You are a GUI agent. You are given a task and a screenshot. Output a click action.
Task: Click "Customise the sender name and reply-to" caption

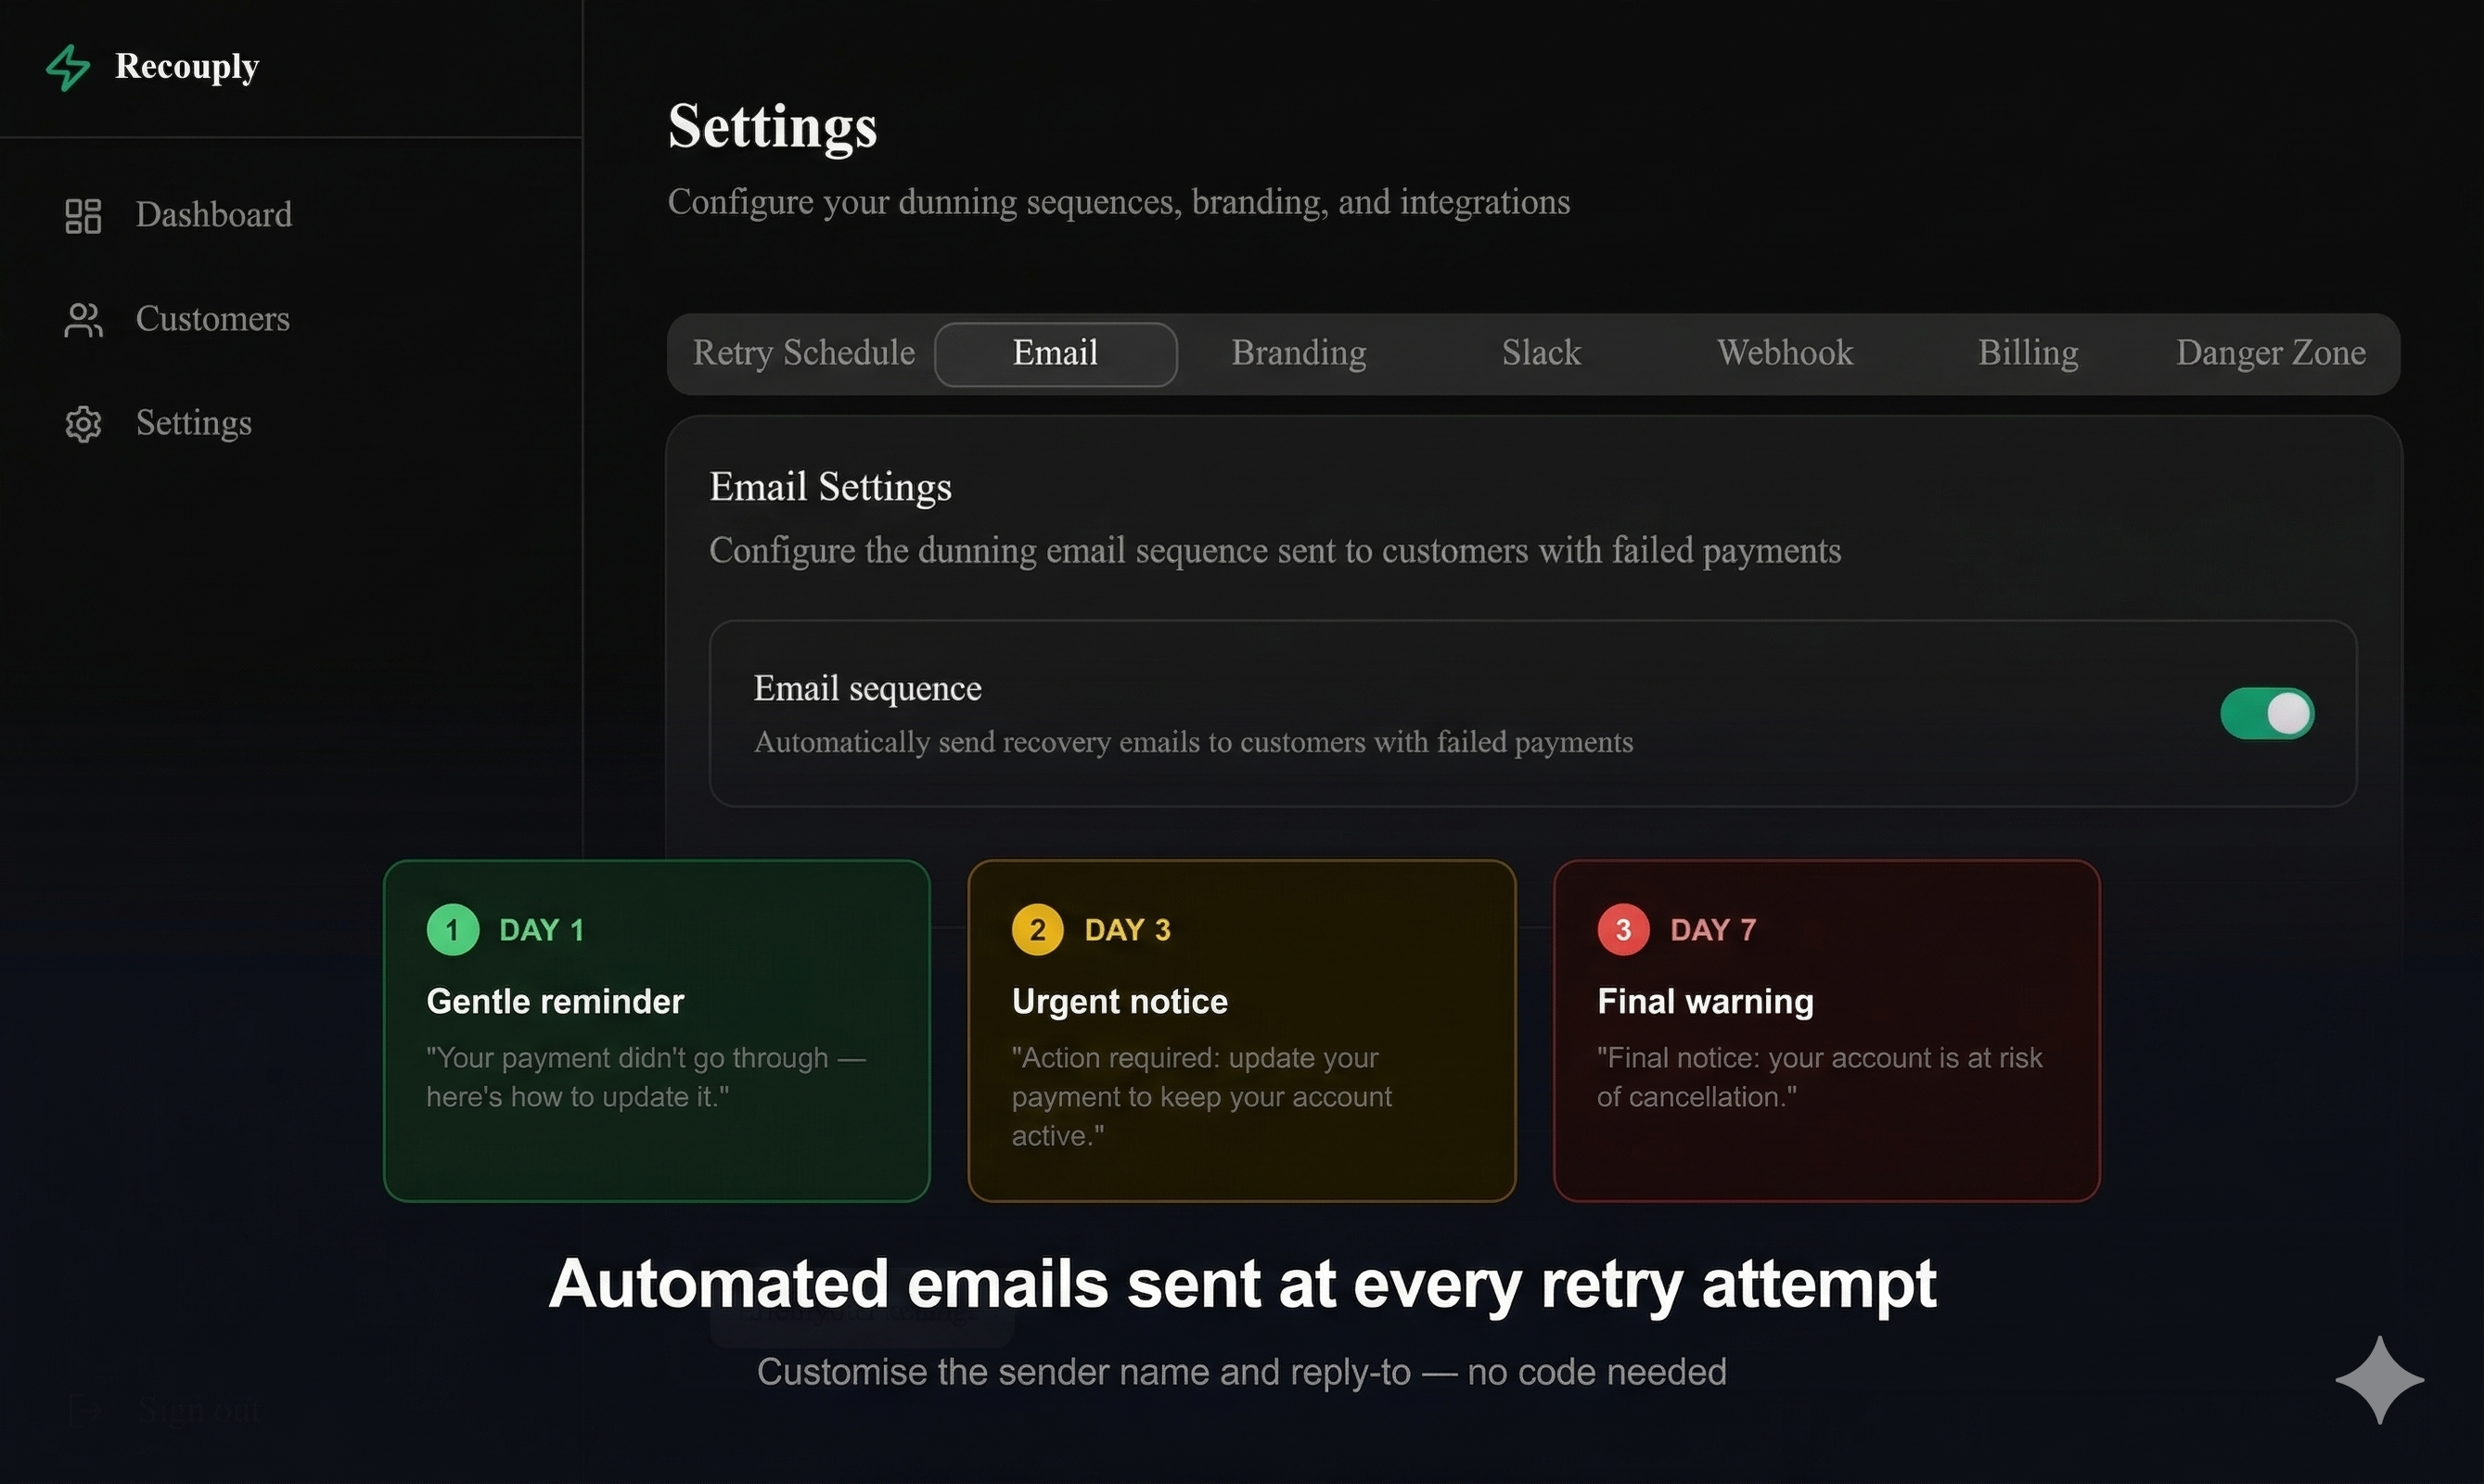point(1241,1372)
